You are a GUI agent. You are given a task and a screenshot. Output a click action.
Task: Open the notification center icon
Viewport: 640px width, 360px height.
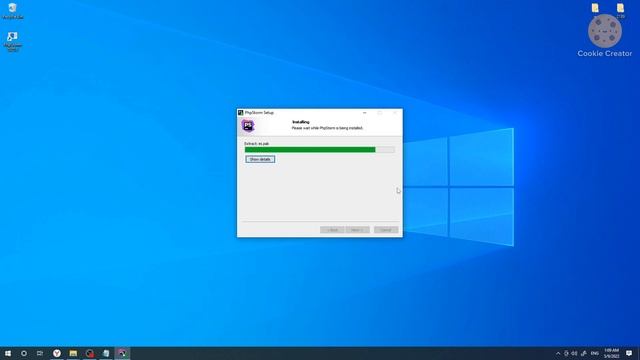(629, 353)
